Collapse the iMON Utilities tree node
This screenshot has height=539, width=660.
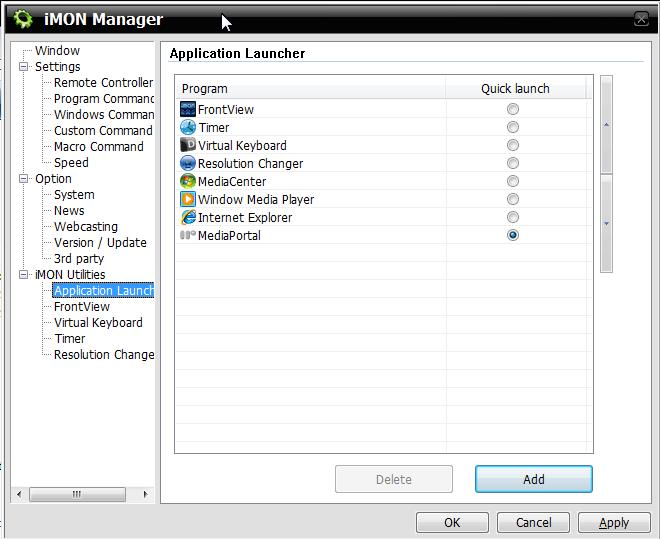(25, 275)
